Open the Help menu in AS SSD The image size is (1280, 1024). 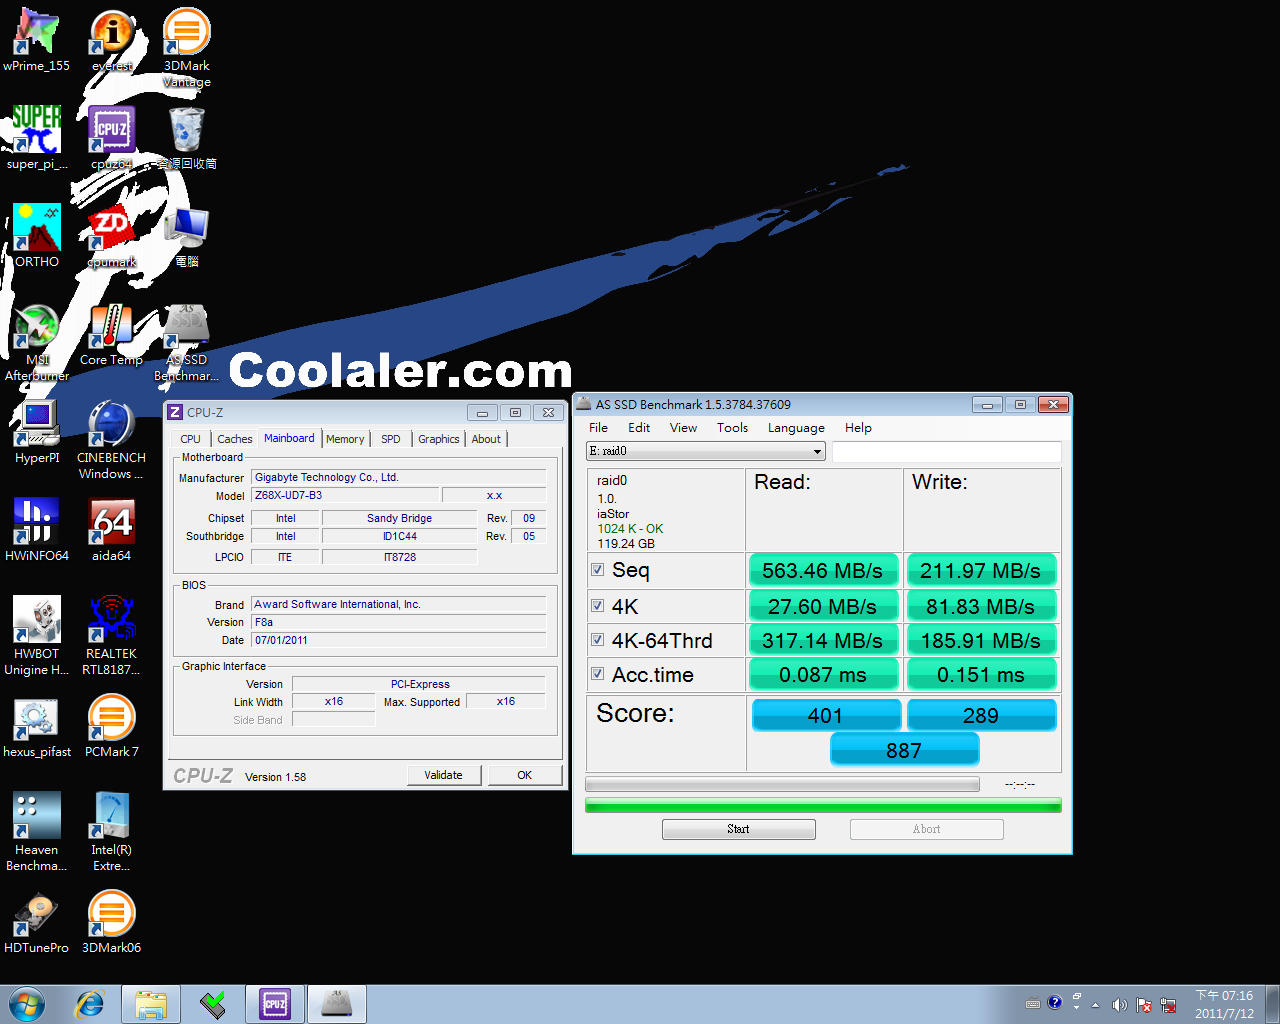click(858, 427)
